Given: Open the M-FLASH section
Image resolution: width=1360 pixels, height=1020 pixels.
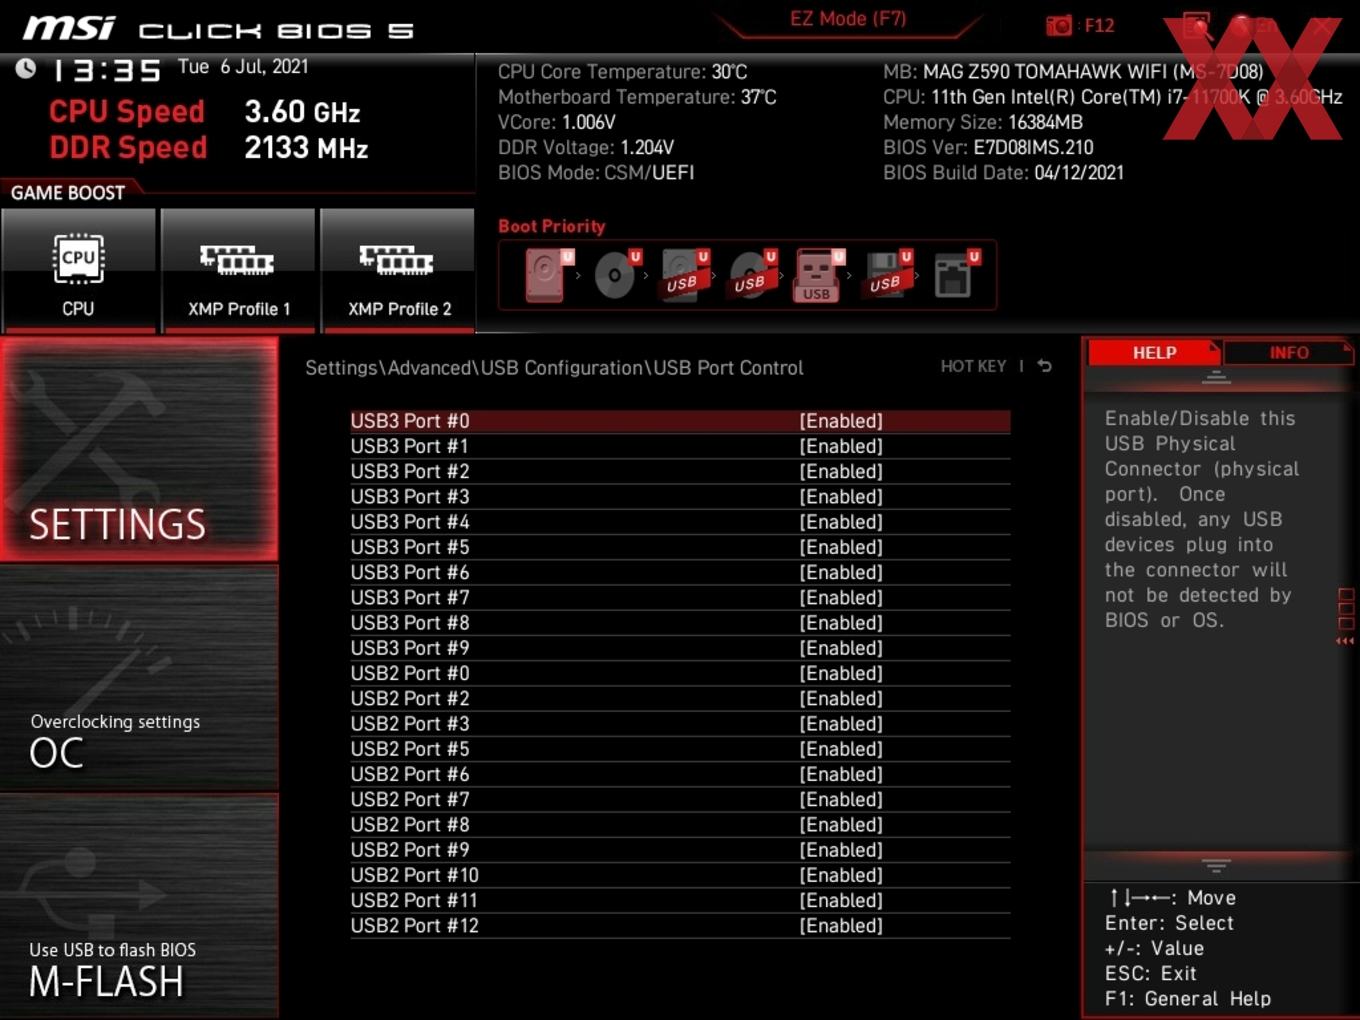Looking at the screenshot, I should [x=139, y=907].
